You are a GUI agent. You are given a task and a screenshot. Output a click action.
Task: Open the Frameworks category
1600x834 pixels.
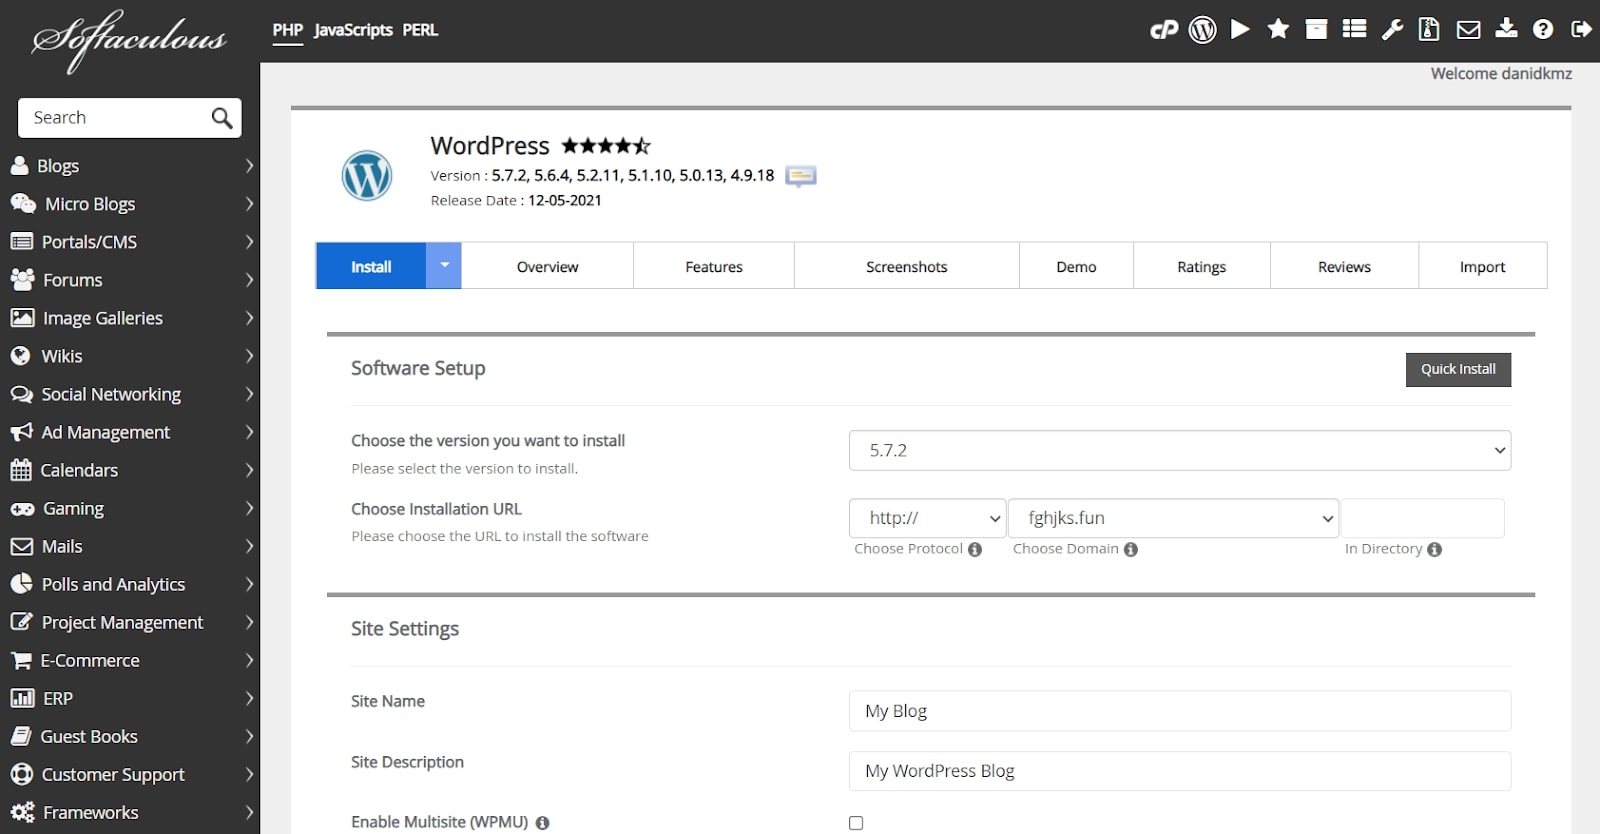(130, 812)
